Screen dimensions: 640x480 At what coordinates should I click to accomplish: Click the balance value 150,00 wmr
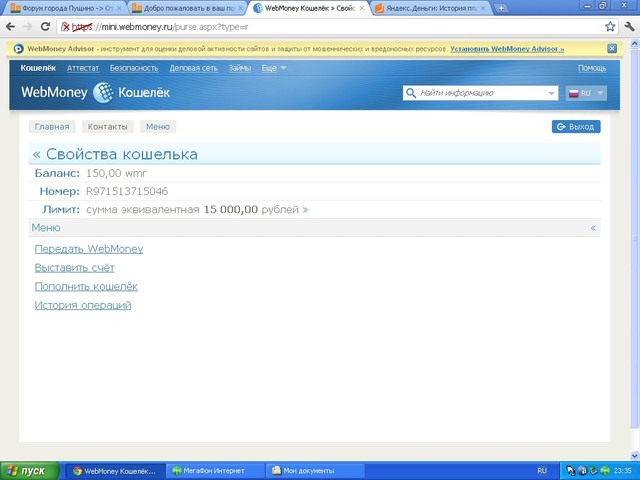[x=116, y=173]
